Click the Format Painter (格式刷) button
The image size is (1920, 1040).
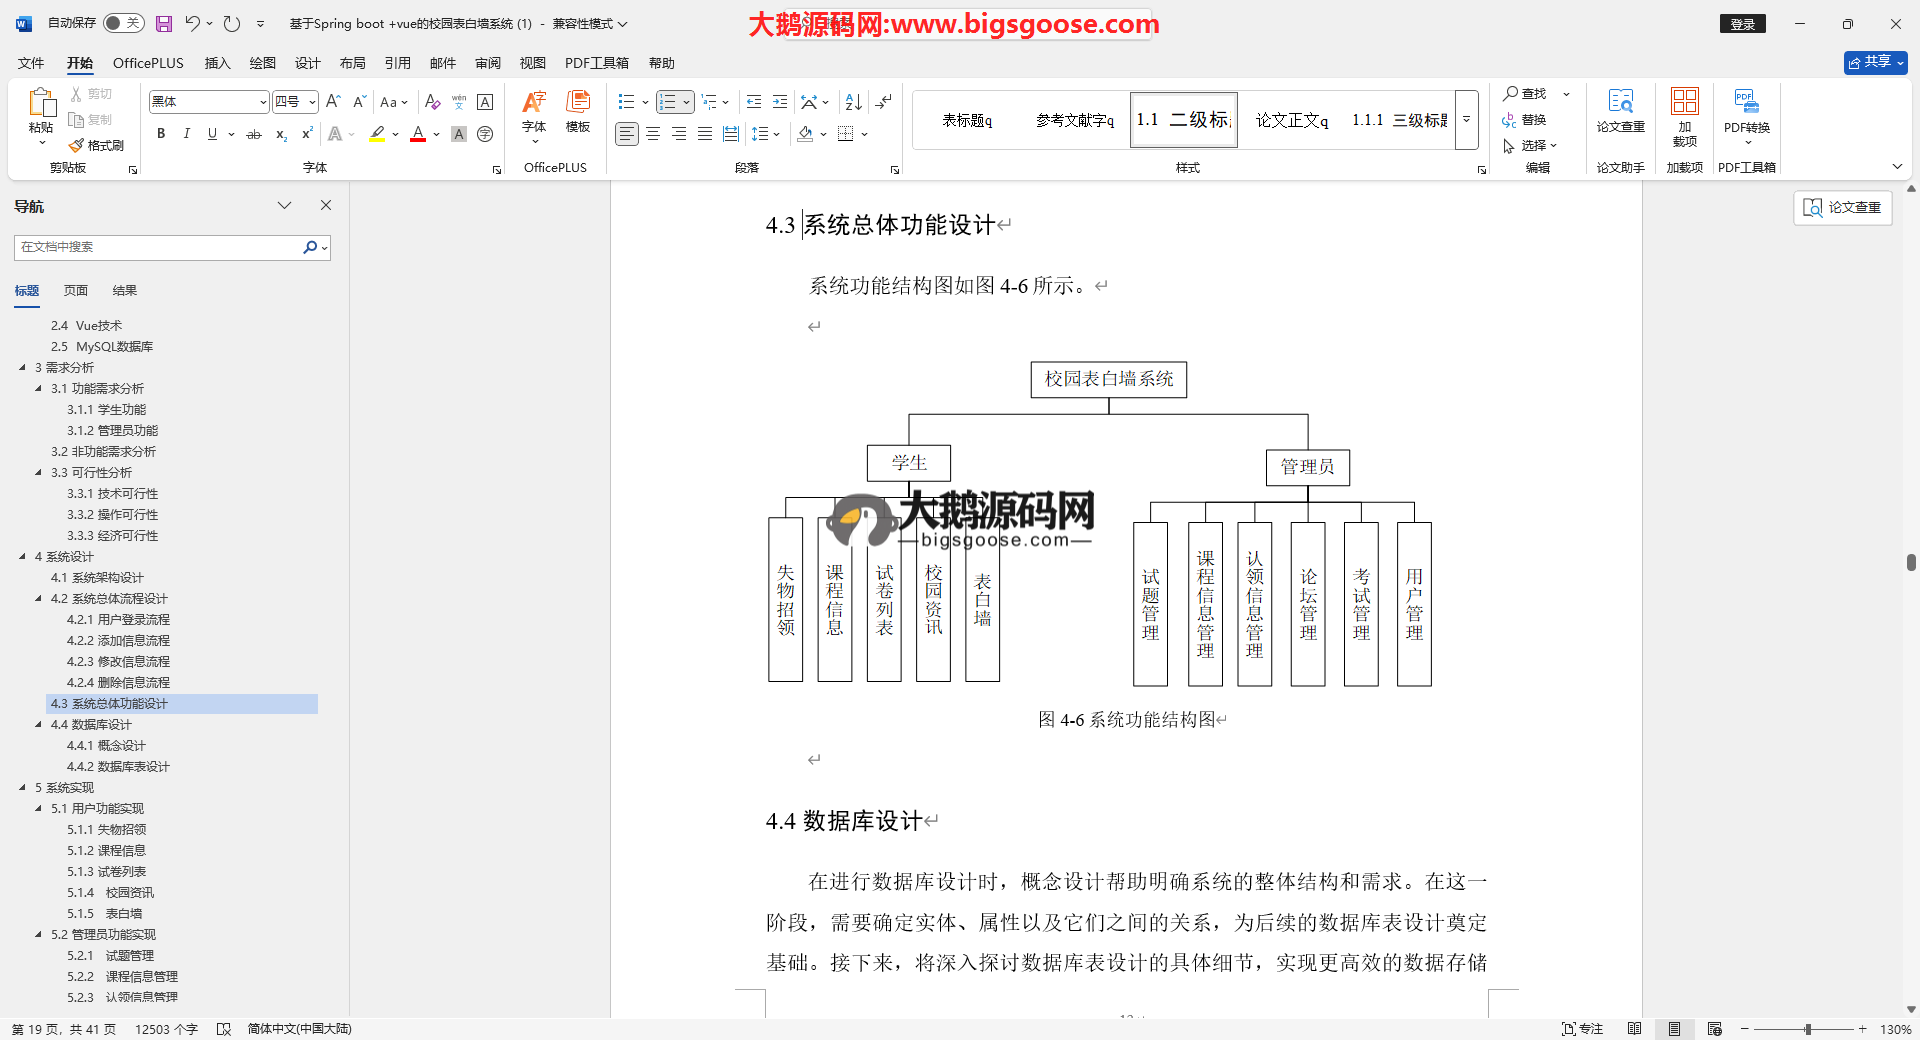(97, 146)
